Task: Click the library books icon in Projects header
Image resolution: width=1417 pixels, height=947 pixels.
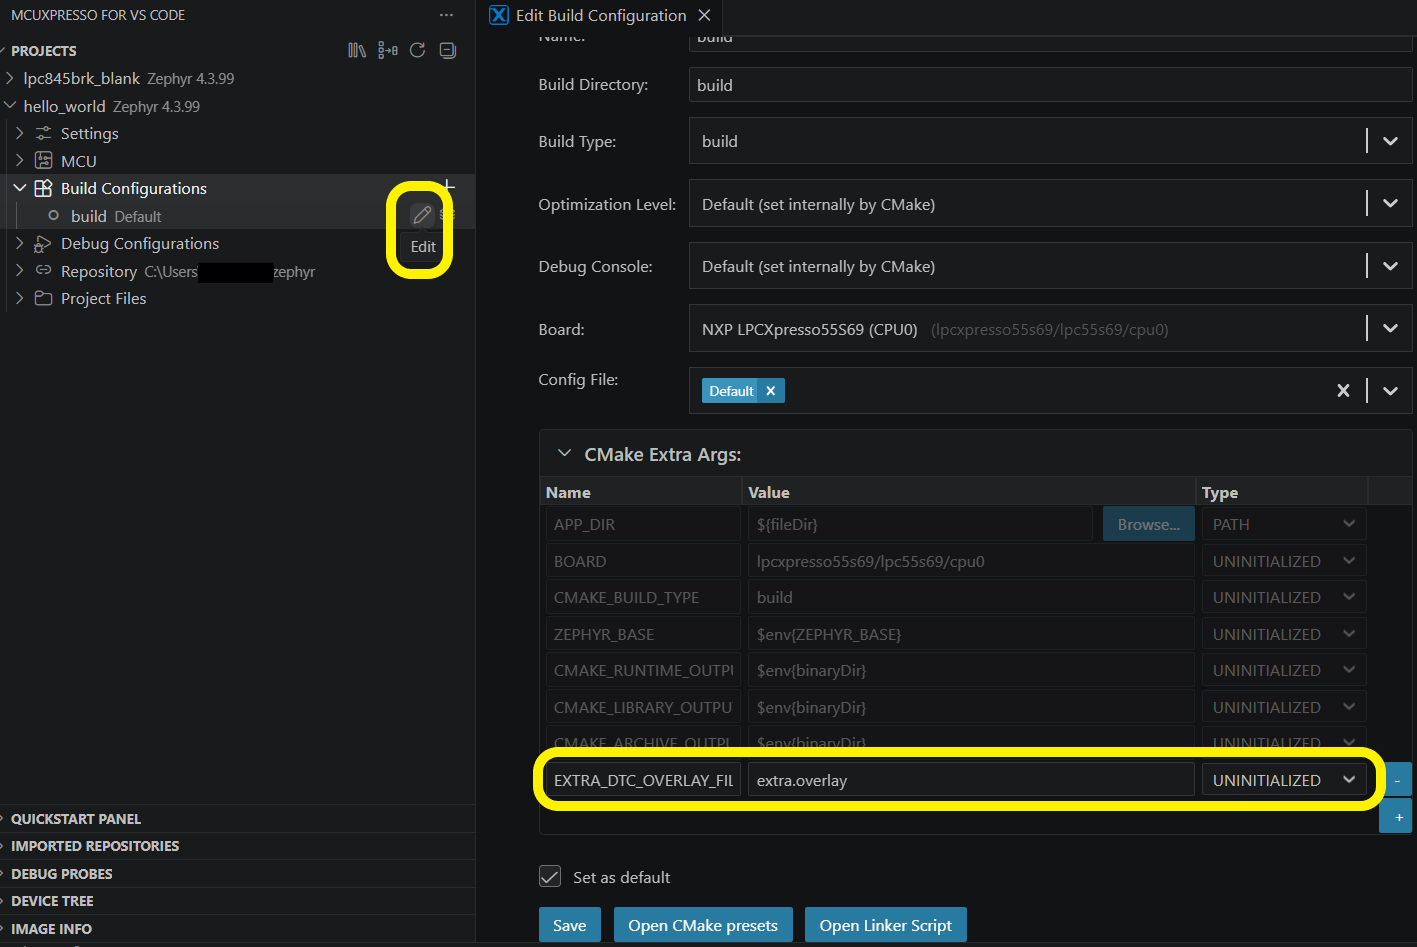Action: (357, 50)
